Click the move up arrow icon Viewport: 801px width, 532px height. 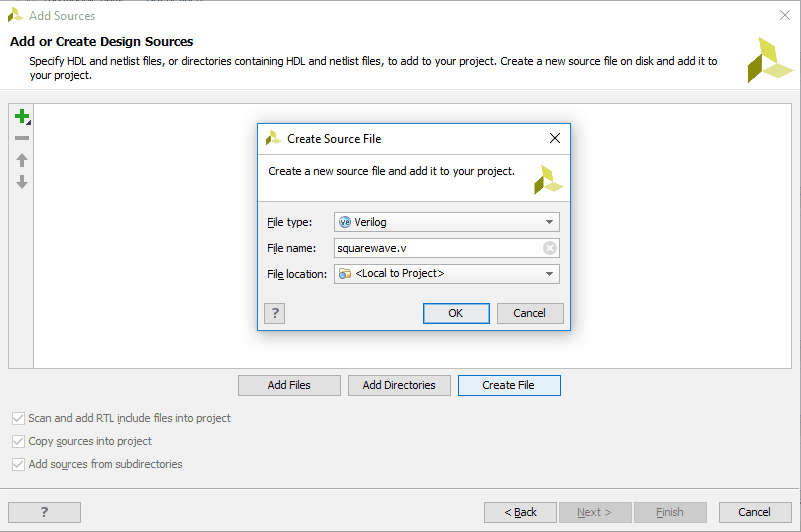pos(21,160)
